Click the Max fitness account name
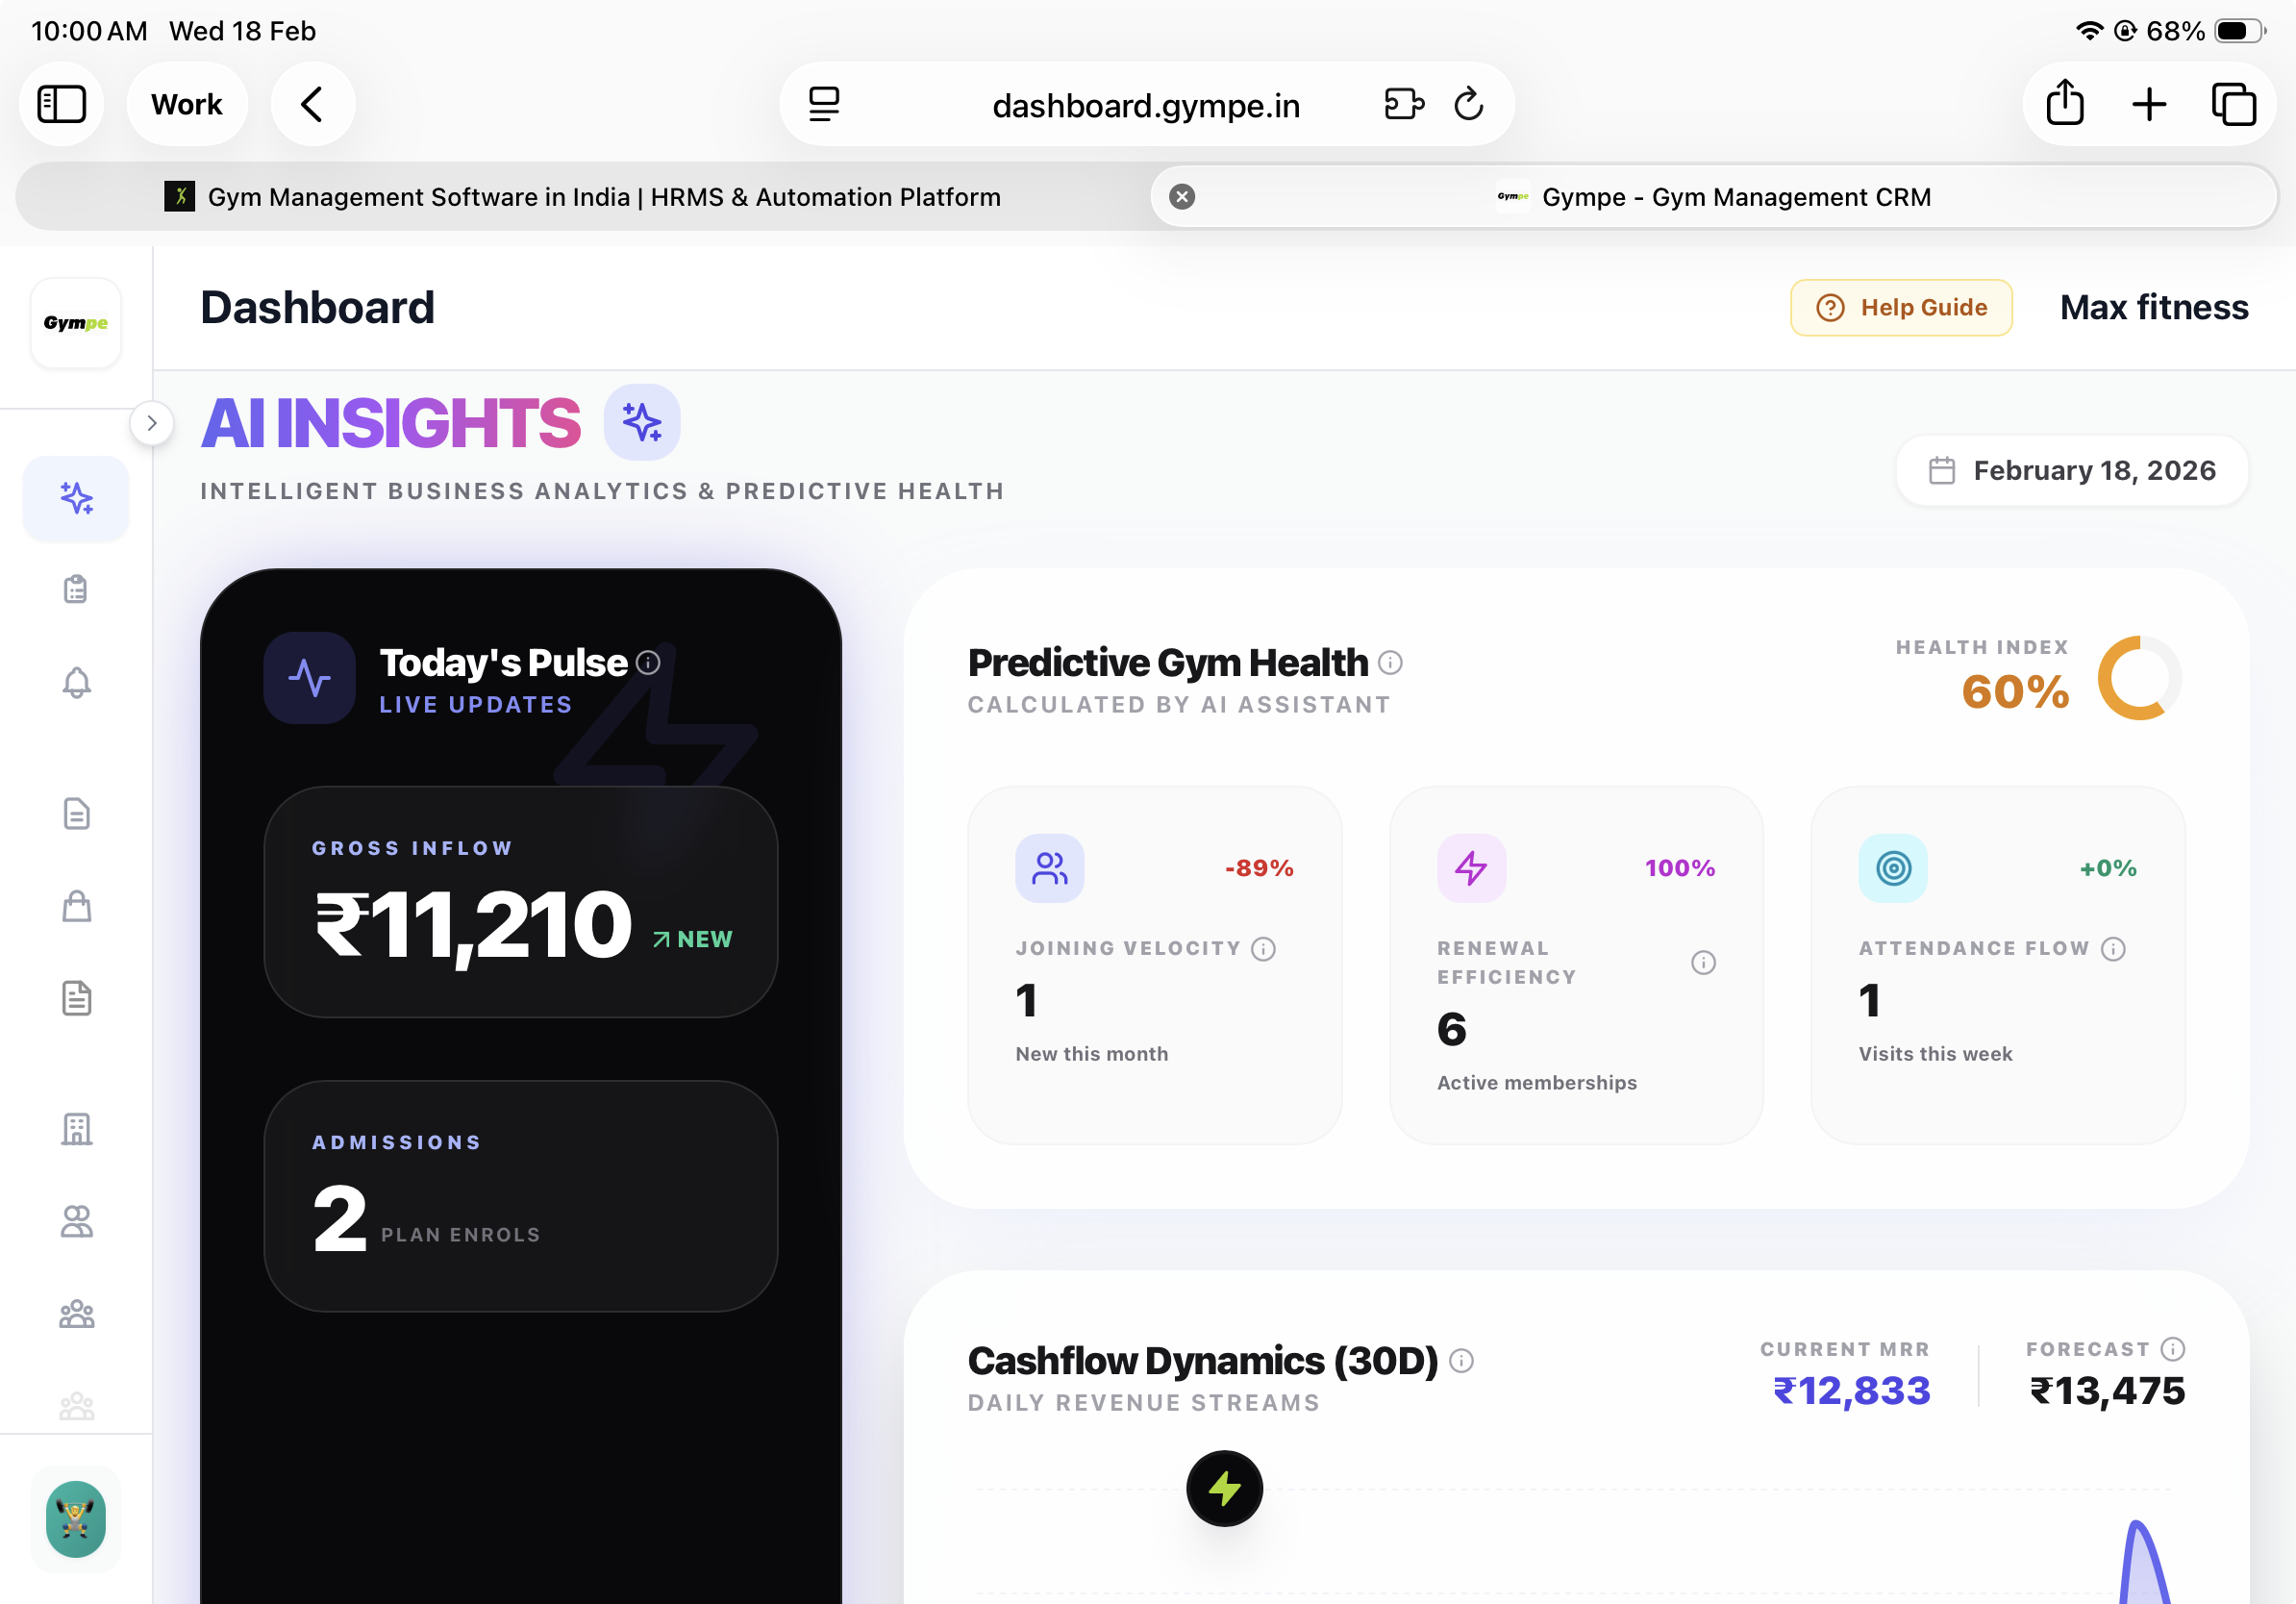This screenshot has width=2296, height=1604. [x=2153, y=308]
